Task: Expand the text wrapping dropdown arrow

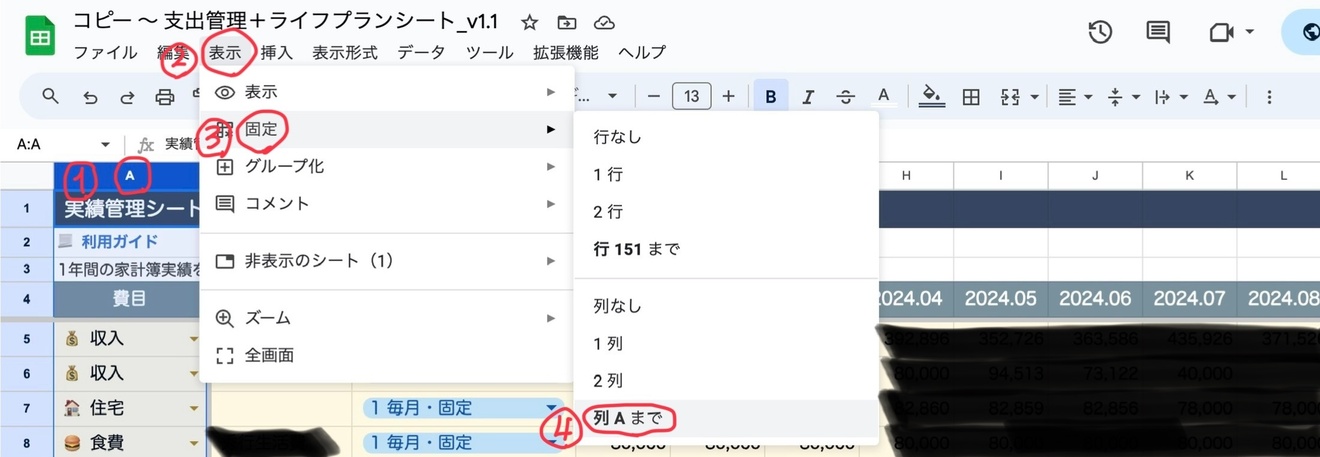Action: click(1184, 97)
